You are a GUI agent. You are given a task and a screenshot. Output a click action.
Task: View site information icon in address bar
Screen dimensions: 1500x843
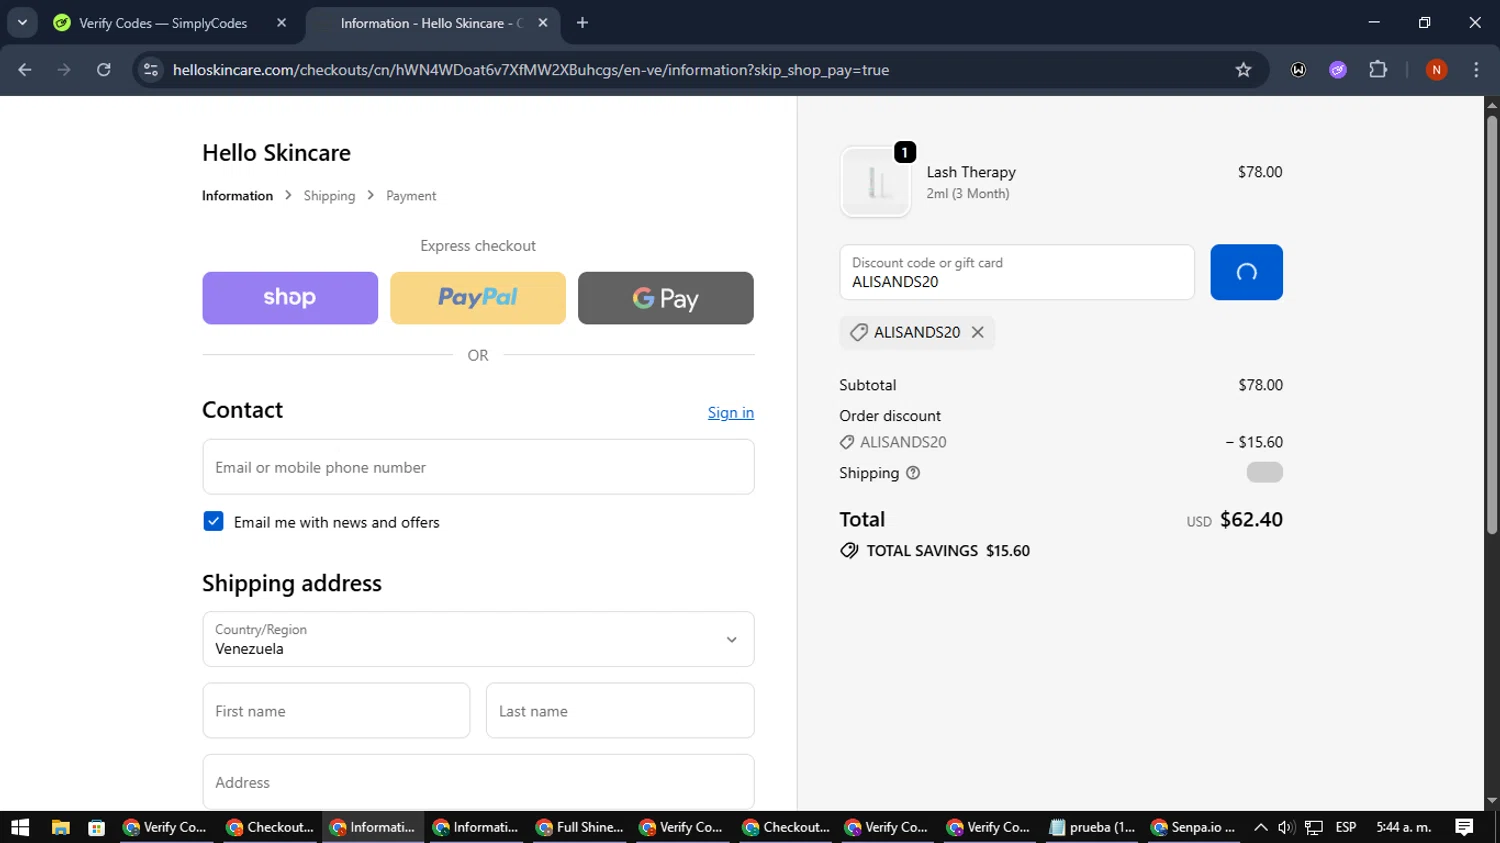[151, 70]
